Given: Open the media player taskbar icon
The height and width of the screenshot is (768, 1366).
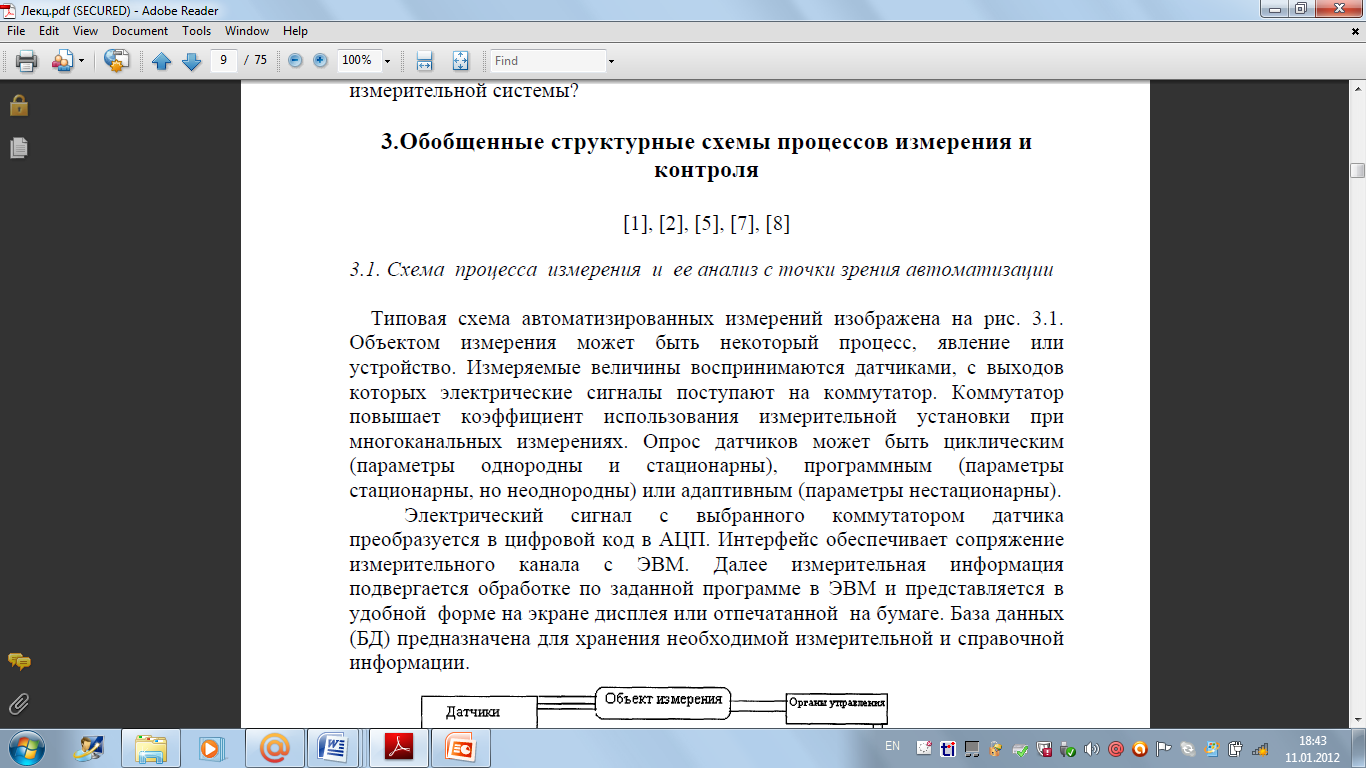Looking at the screenshot, I should click(x=210, y=748).
